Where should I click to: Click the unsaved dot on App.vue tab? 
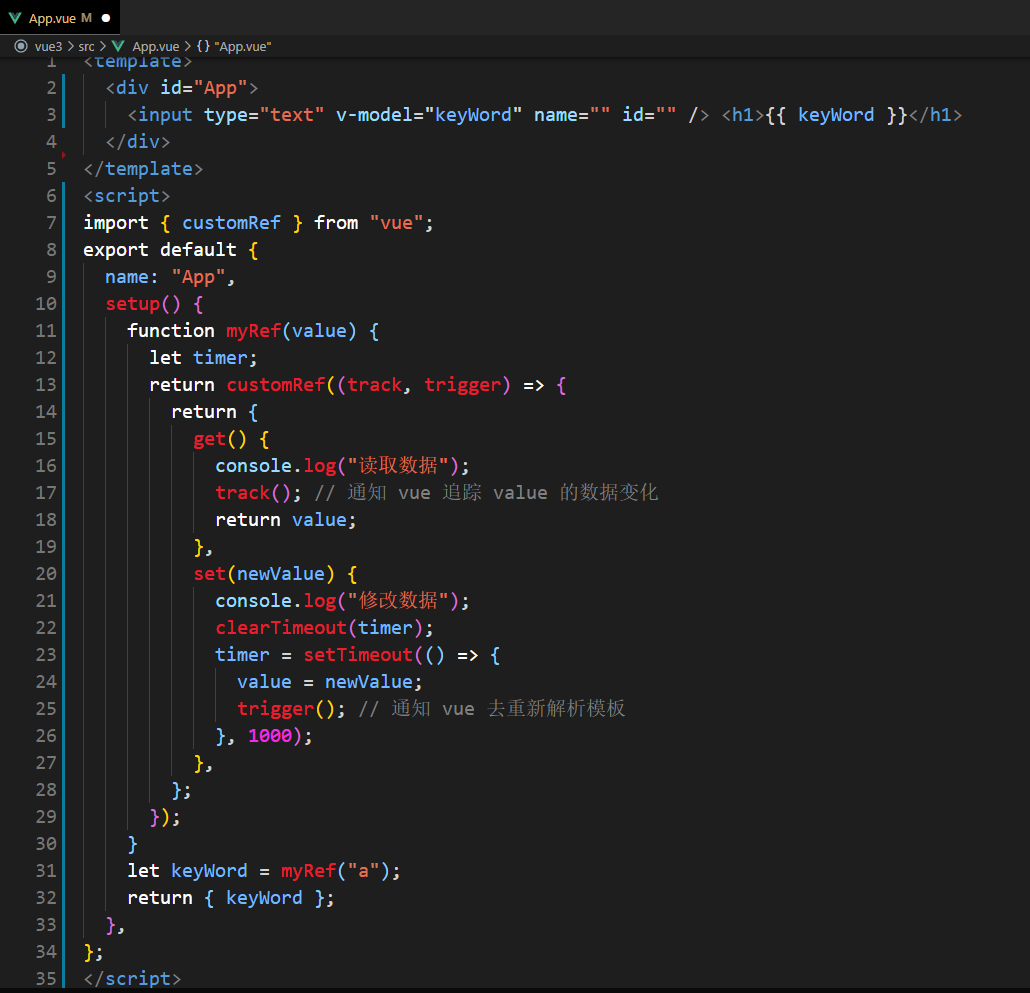click(x=106, y=18)
